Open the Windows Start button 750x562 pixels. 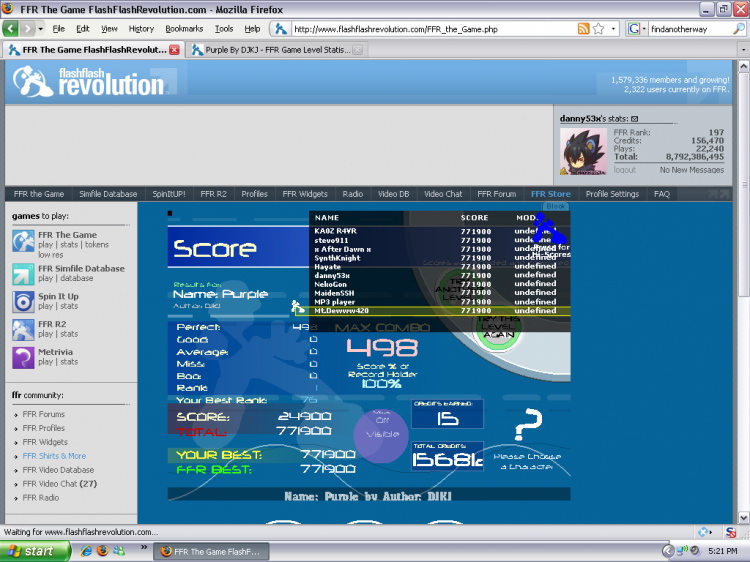pyautogui.click(x=35, y=551)
